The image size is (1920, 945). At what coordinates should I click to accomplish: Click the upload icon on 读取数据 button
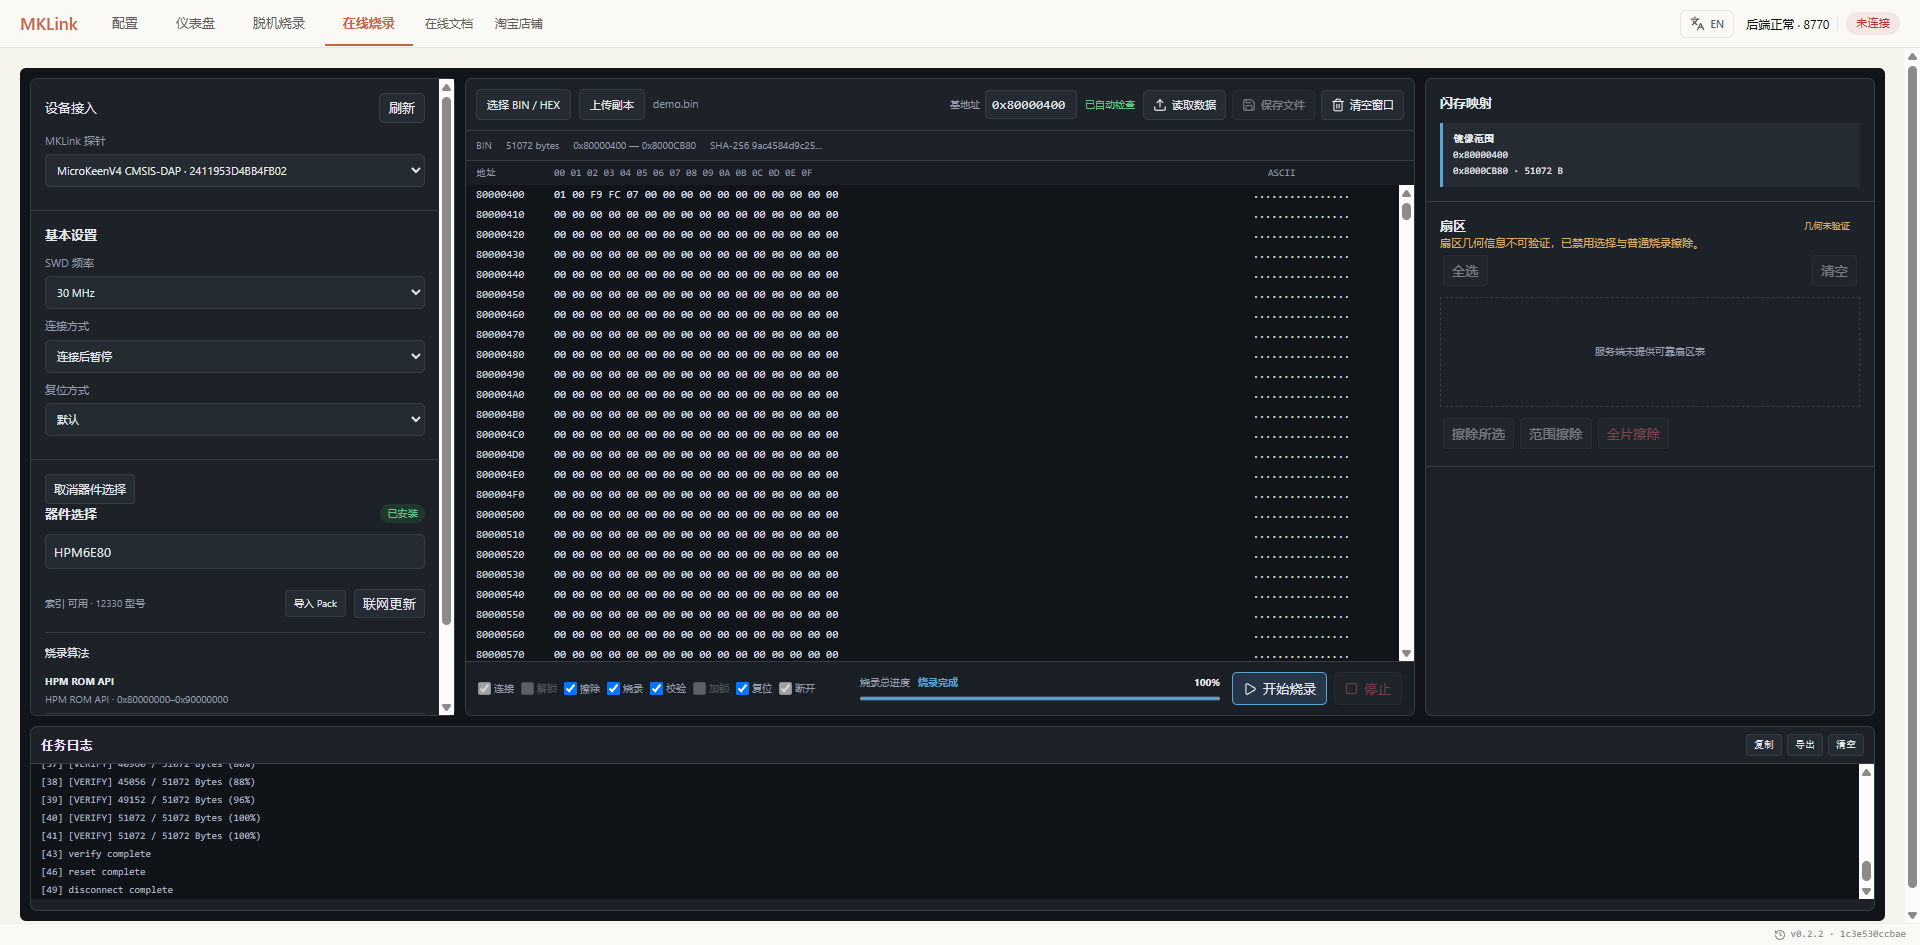tap(1160, 105)
